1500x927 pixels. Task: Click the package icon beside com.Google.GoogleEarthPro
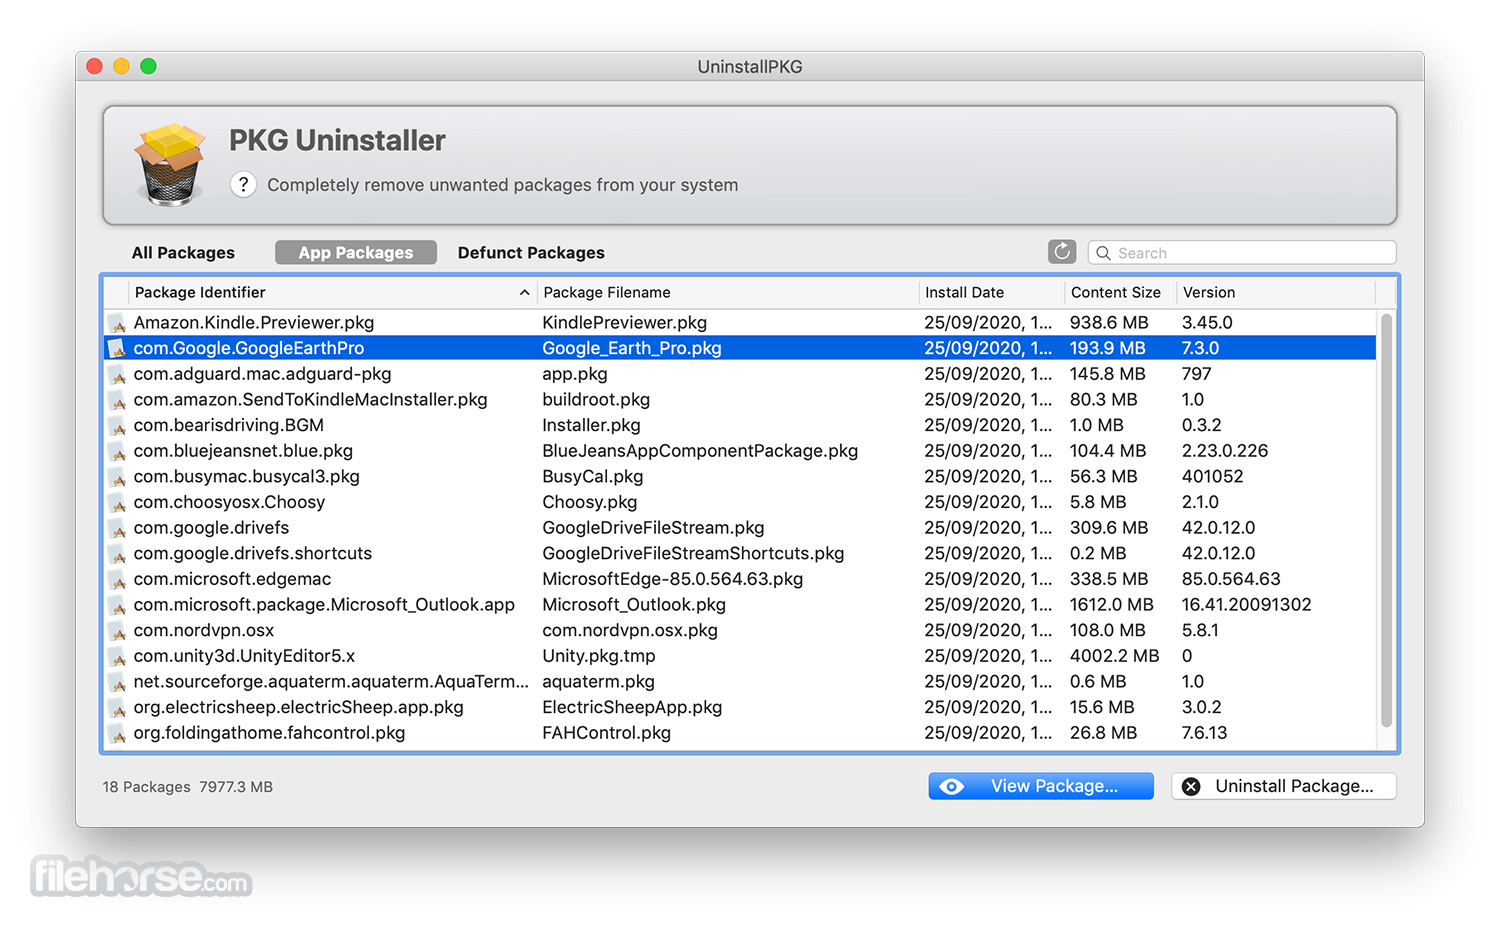117,349
